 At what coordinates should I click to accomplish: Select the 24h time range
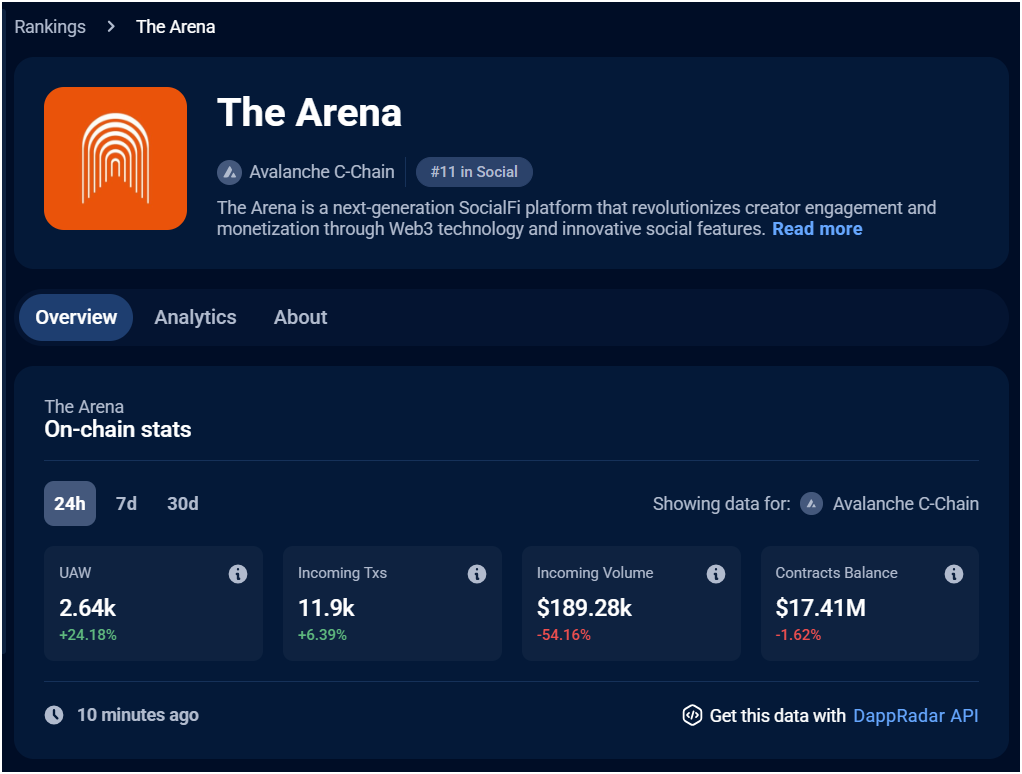(x=70, y=504)
